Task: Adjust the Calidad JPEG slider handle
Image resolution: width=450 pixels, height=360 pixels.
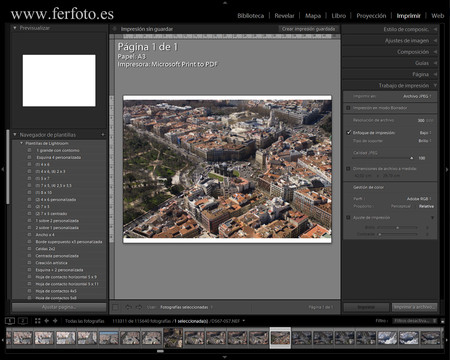Action: point(411,158)
